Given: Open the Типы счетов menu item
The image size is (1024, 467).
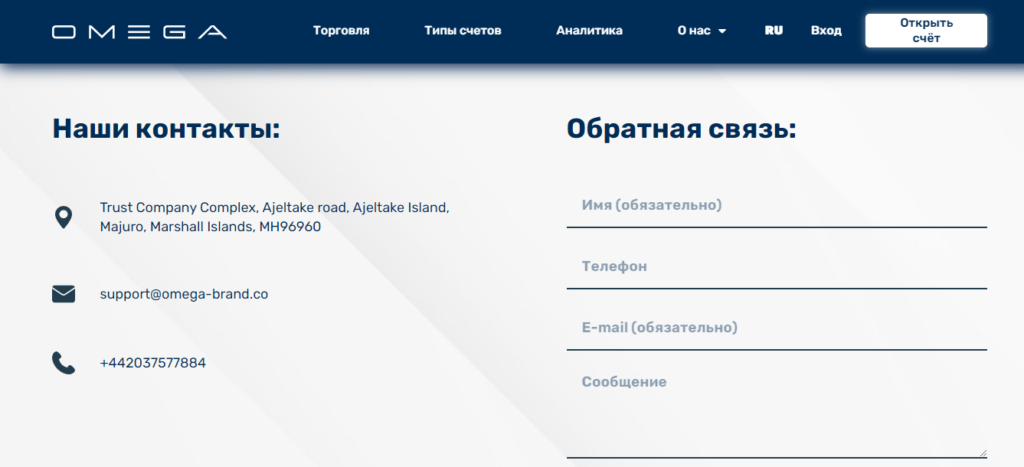Looking at the screenshot, I should pos(463,31).
